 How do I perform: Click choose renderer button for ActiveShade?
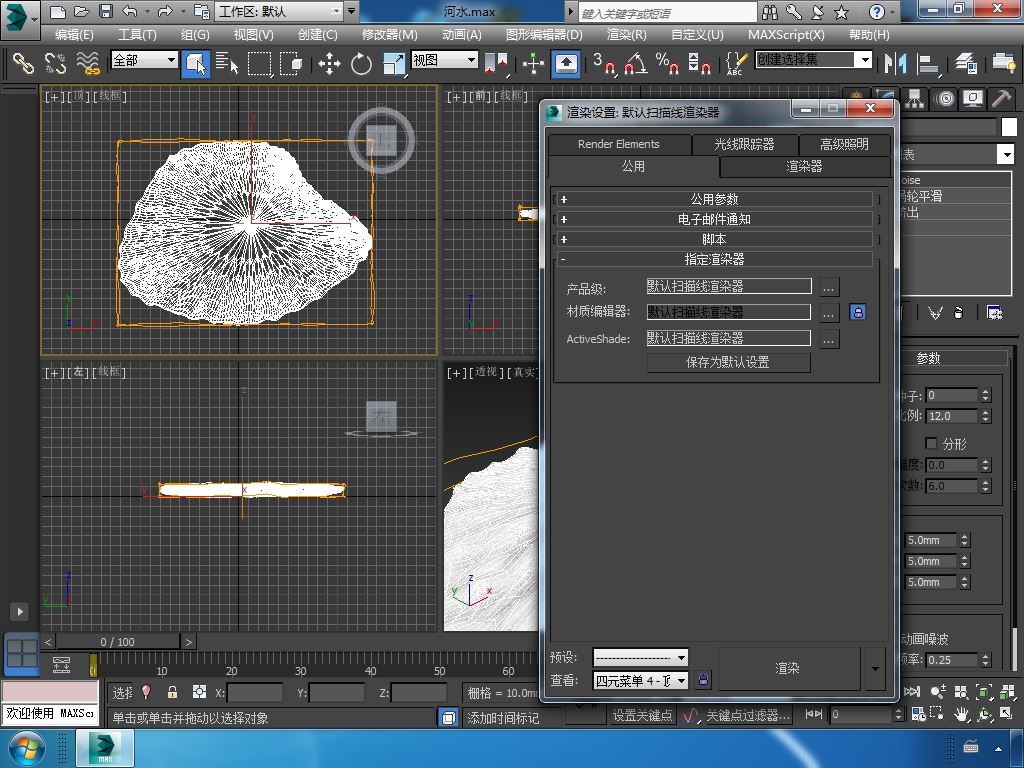click(x=829, y=339)
